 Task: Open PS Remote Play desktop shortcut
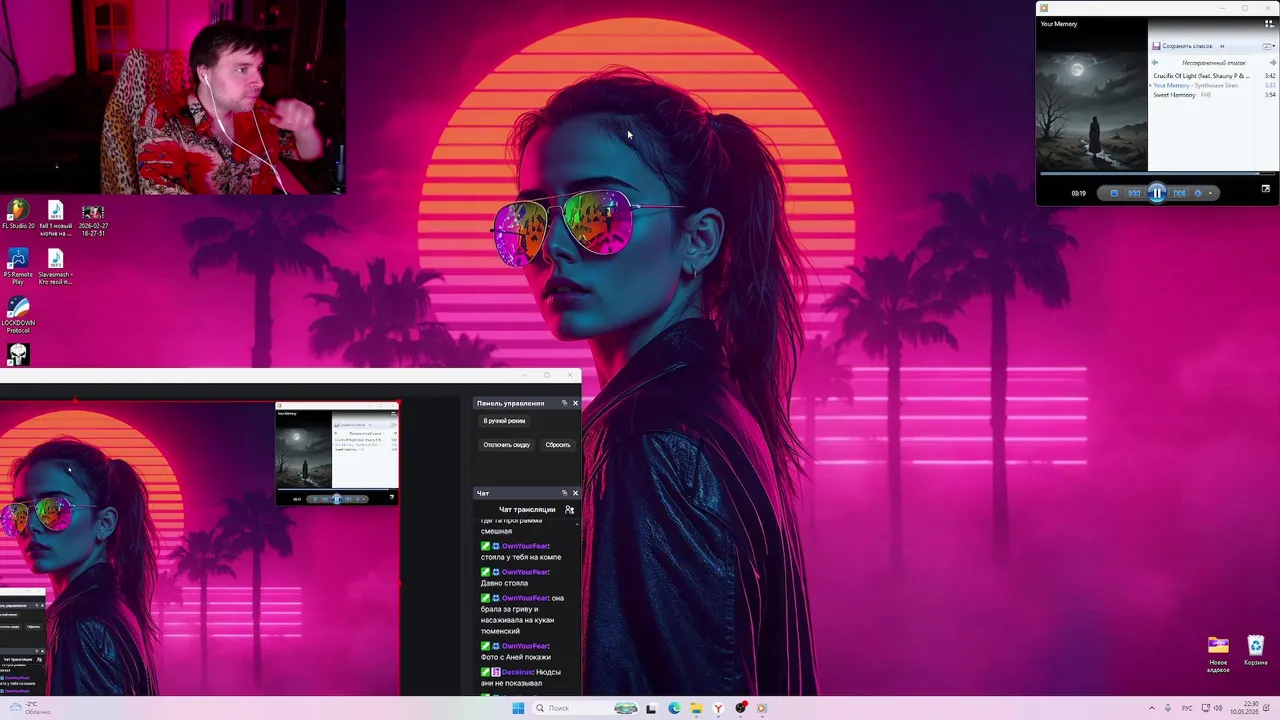18,267
